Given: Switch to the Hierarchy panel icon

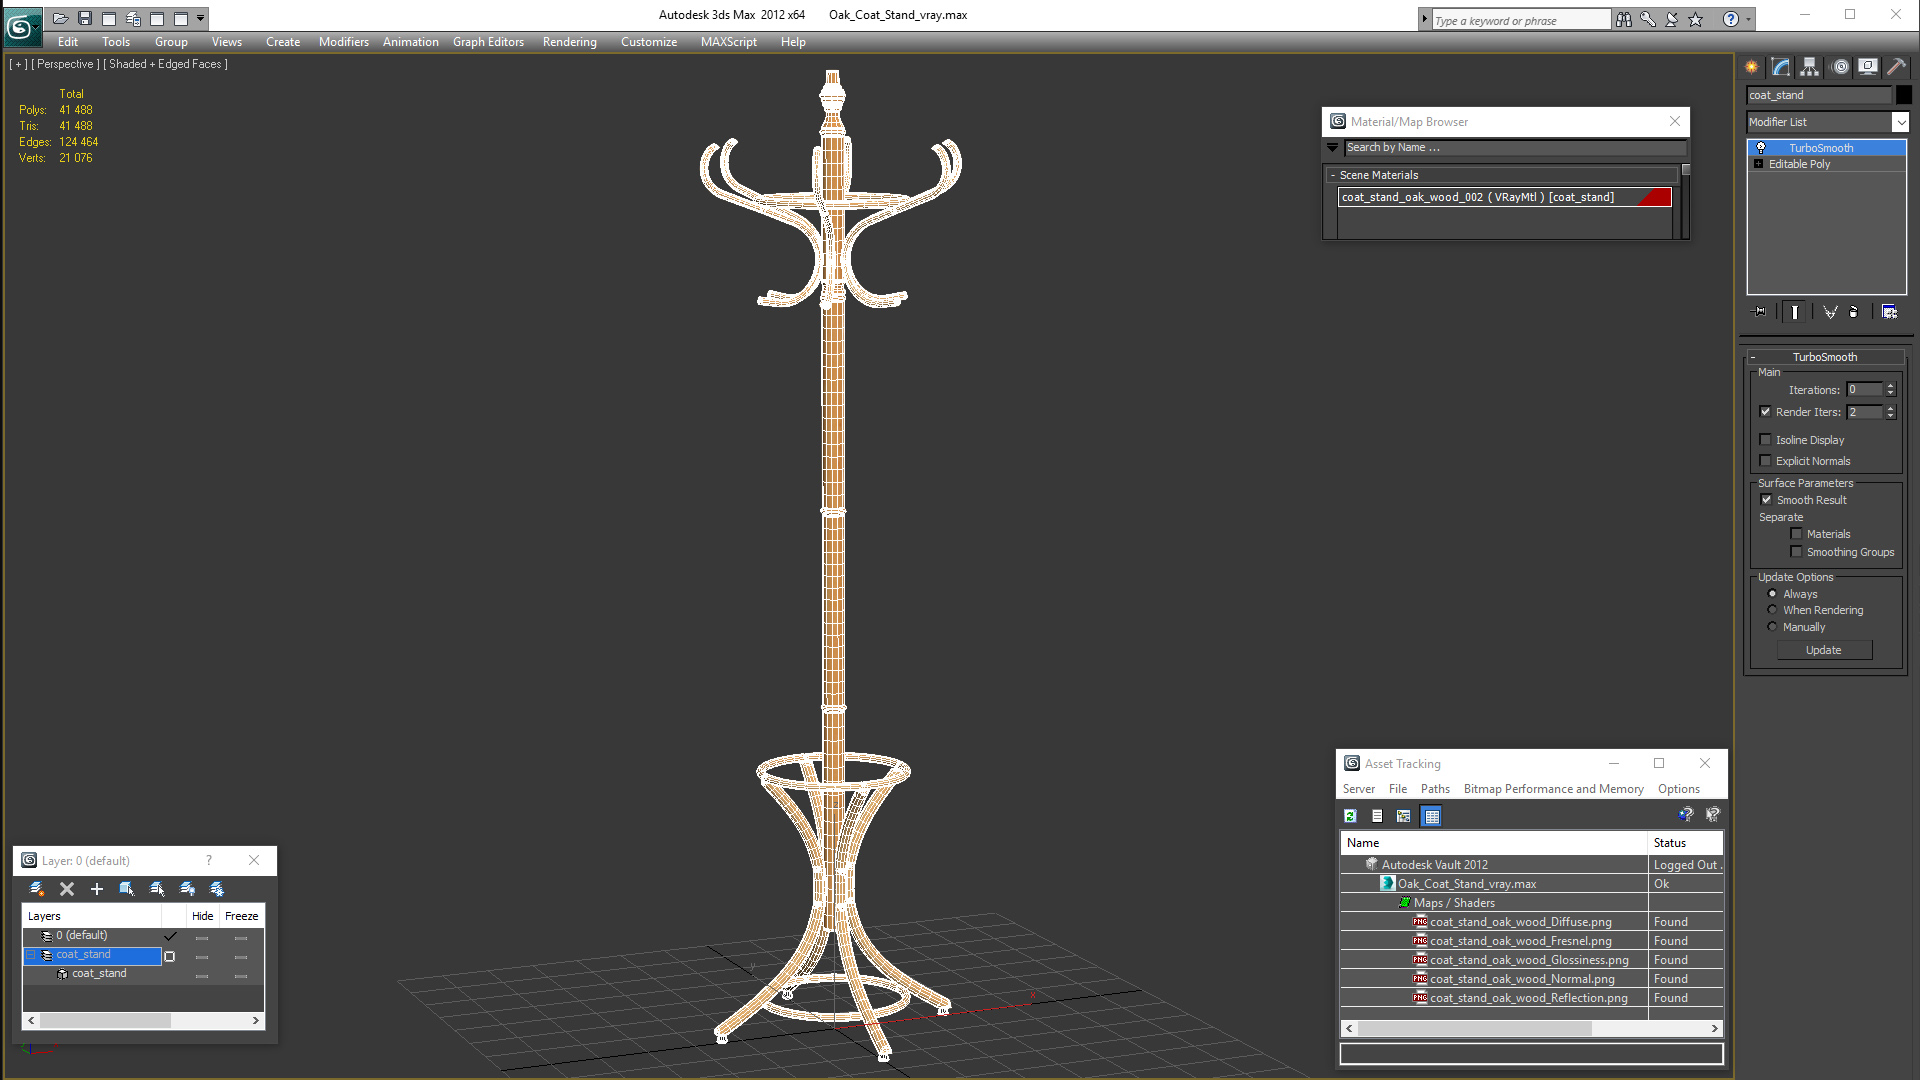Looking at the screenshot, I should click(x=1810, y=67).
